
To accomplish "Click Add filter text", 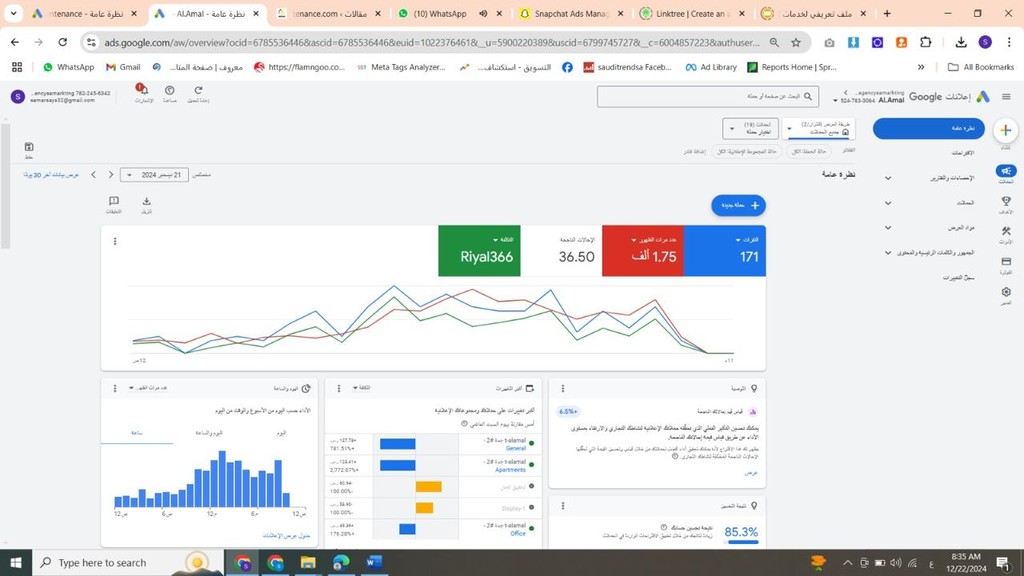I will tap(695, 152).
